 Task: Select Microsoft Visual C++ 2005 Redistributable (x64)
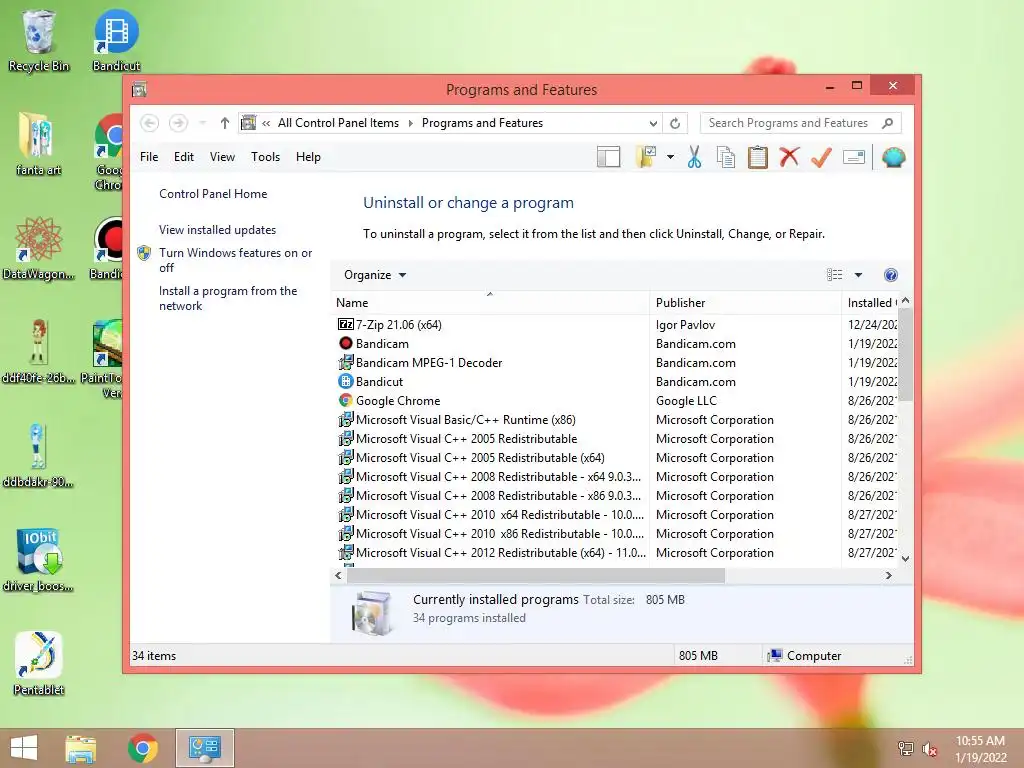(x=480, y=458)
